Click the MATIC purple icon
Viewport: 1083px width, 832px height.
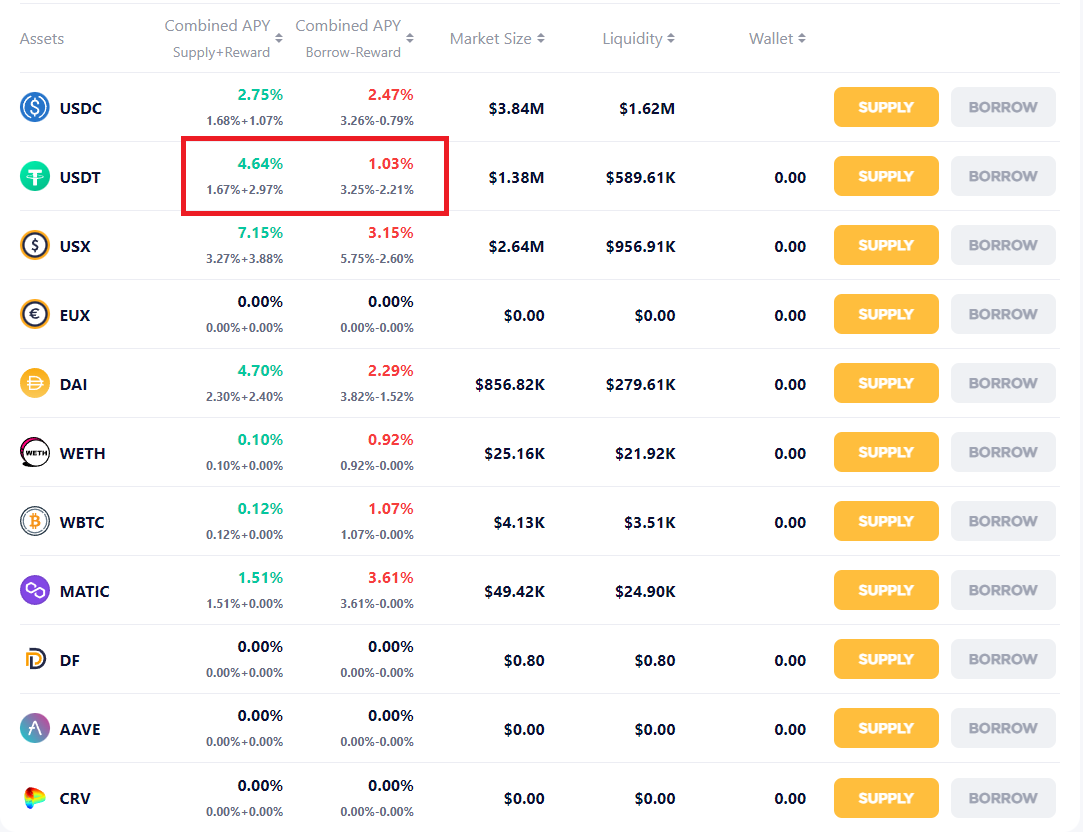[x=35, y=591]
